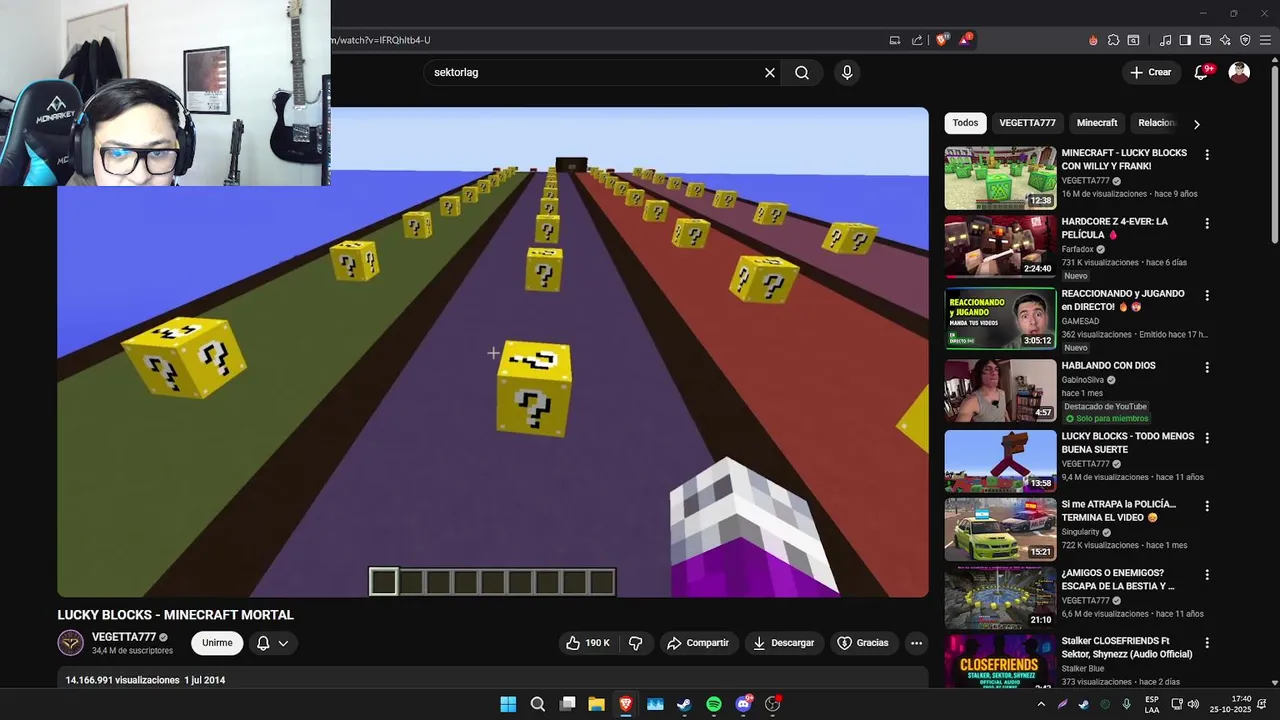Click the Unirme join button

click(x=217, y=643)
